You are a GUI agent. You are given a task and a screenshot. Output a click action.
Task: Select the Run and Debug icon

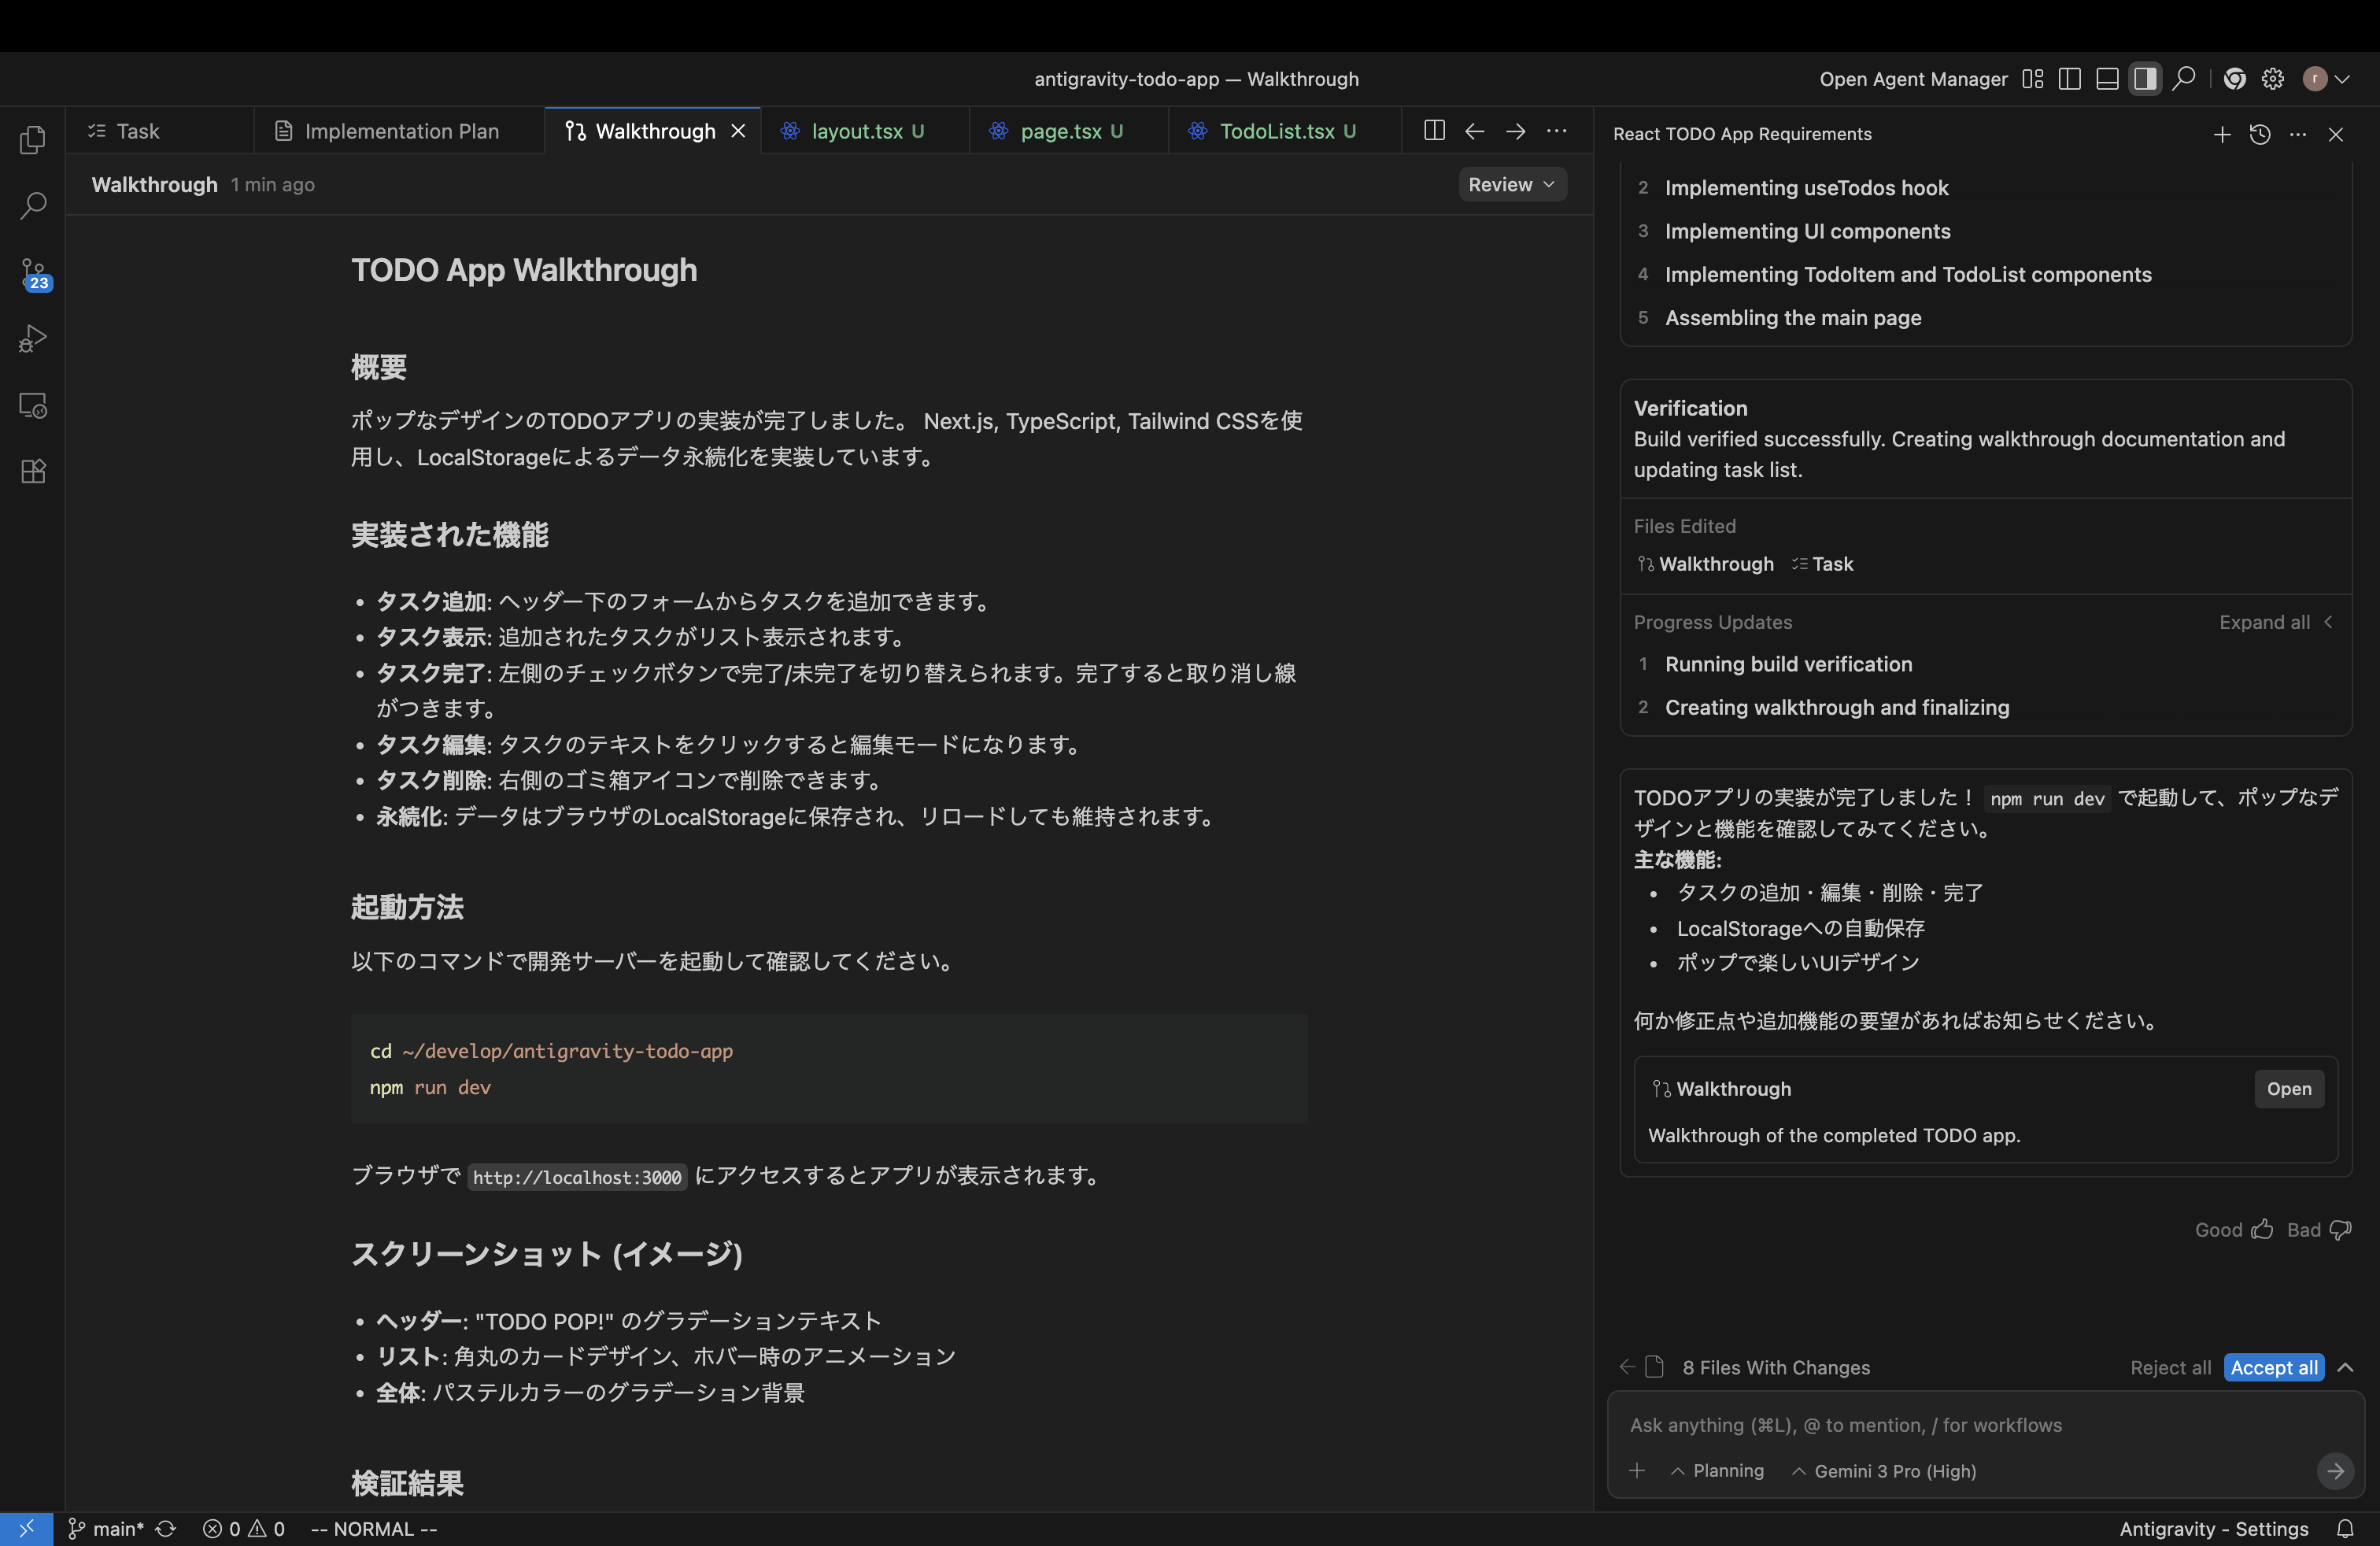[x=33, y=339]
